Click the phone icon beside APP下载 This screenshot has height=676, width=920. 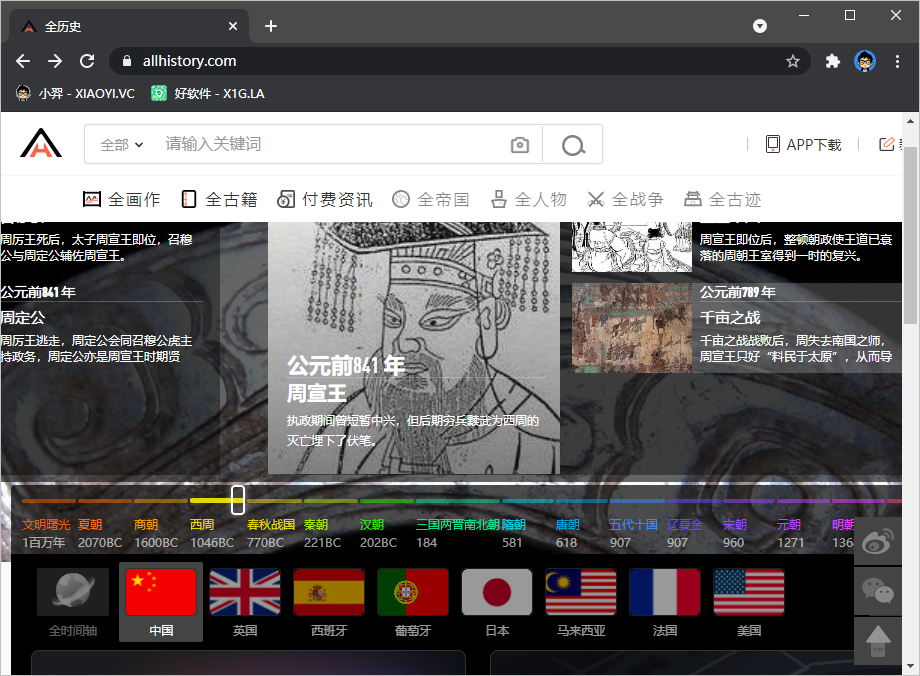(773, 144)
